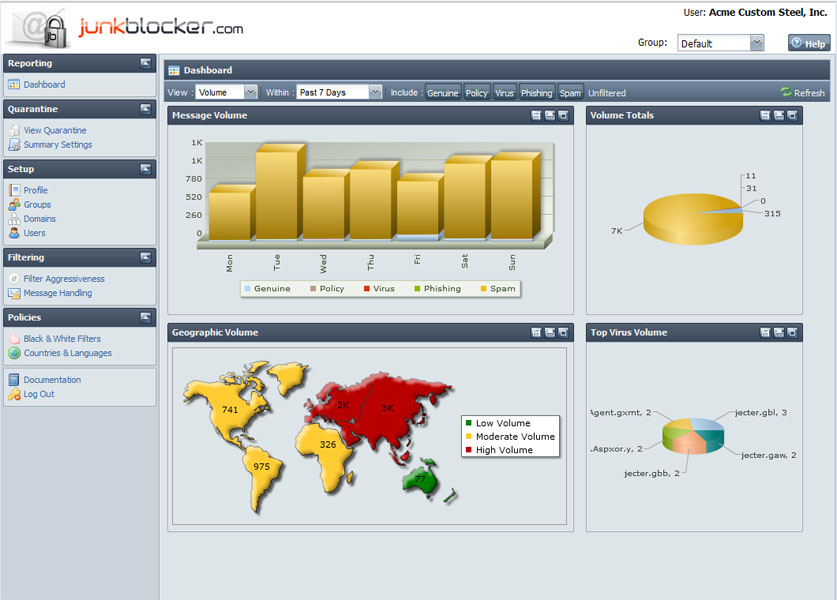837x600 pixels.
Task: Click the Log Out link
Action: [39, 394]
